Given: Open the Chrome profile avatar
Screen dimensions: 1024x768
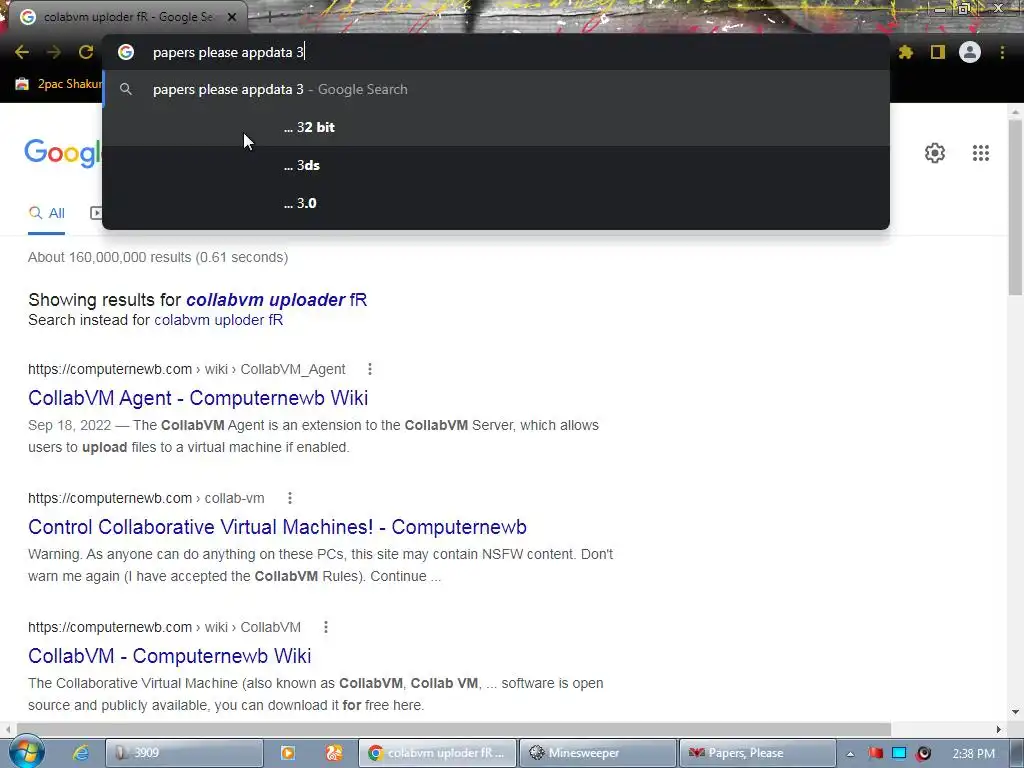Looking at the screenshot, I should point(970,52).
